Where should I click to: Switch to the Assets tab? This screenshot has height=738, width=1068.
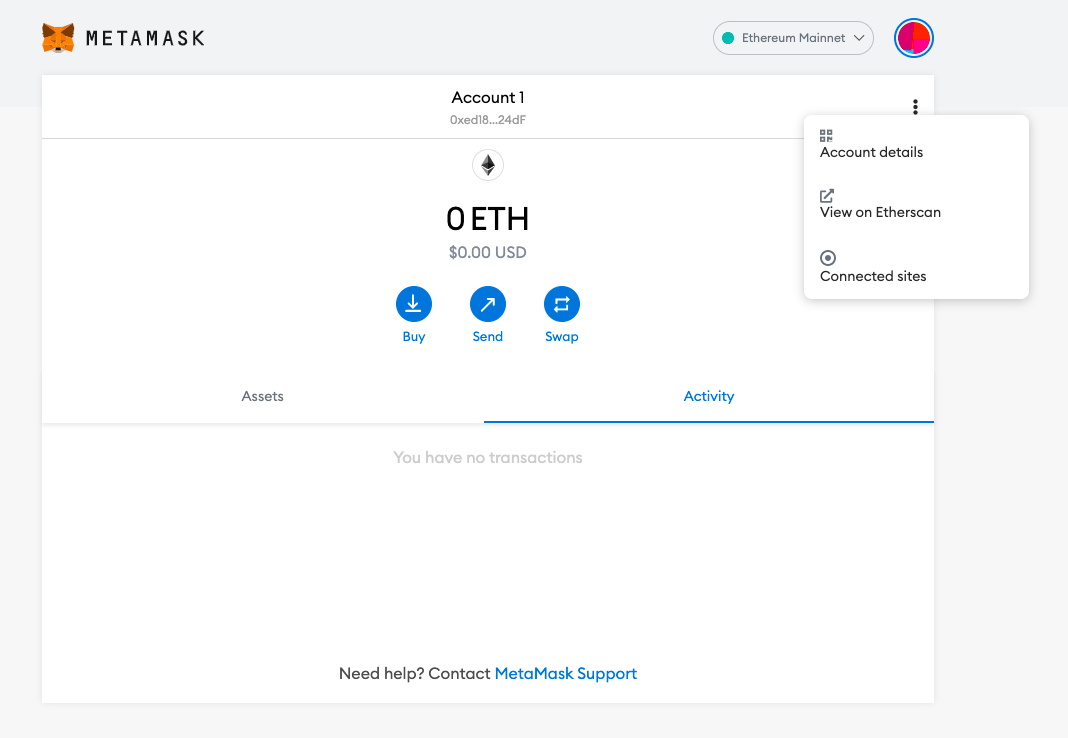click(x=262, y=396)
